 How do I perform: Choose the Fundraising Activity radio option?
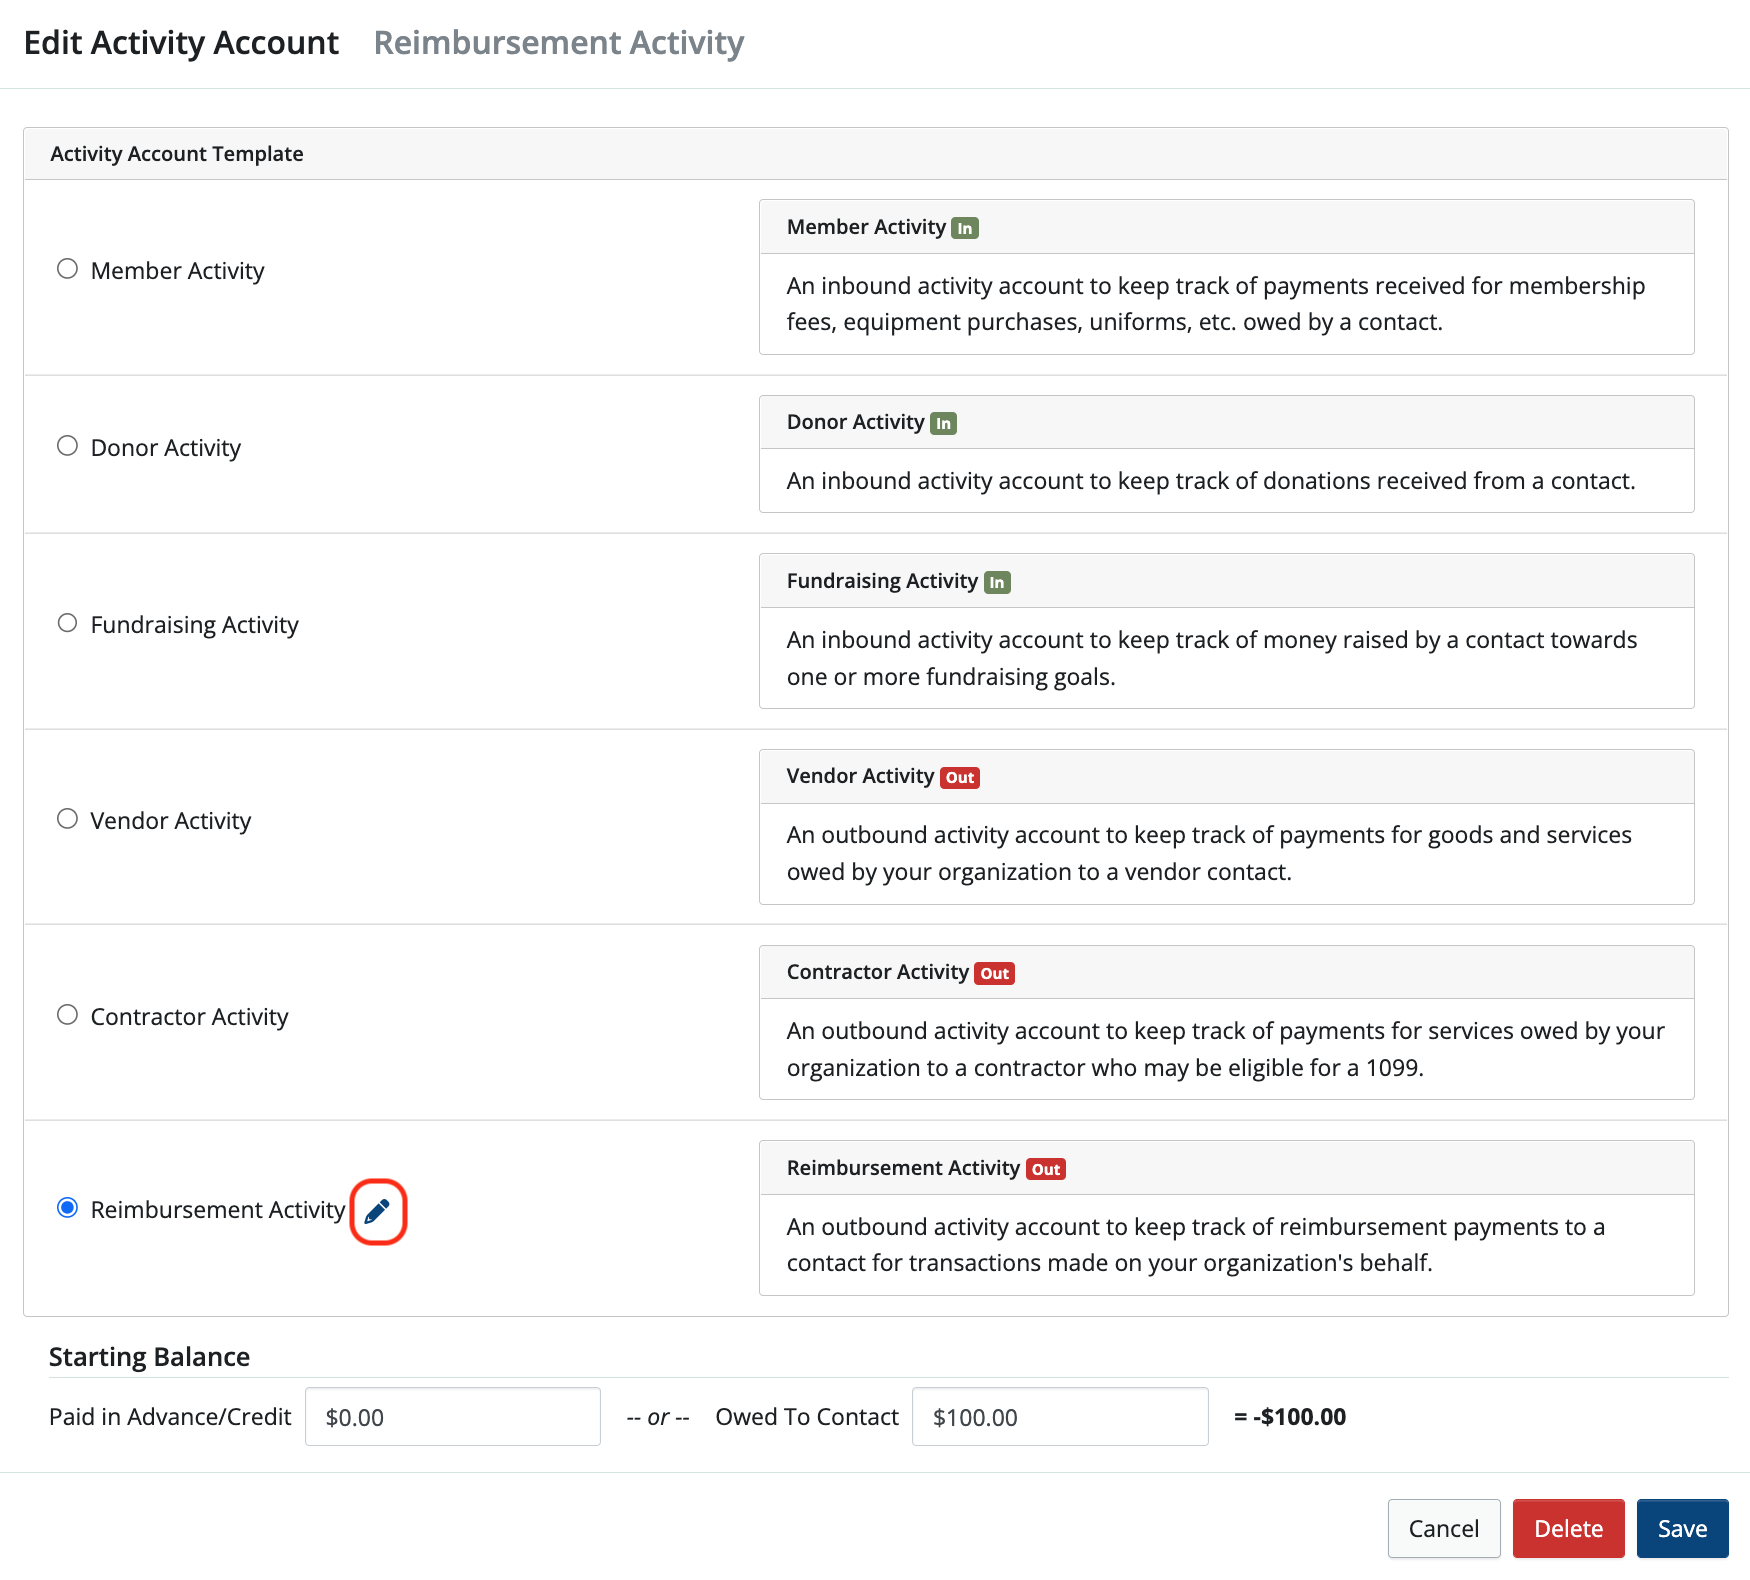[67, 623]
